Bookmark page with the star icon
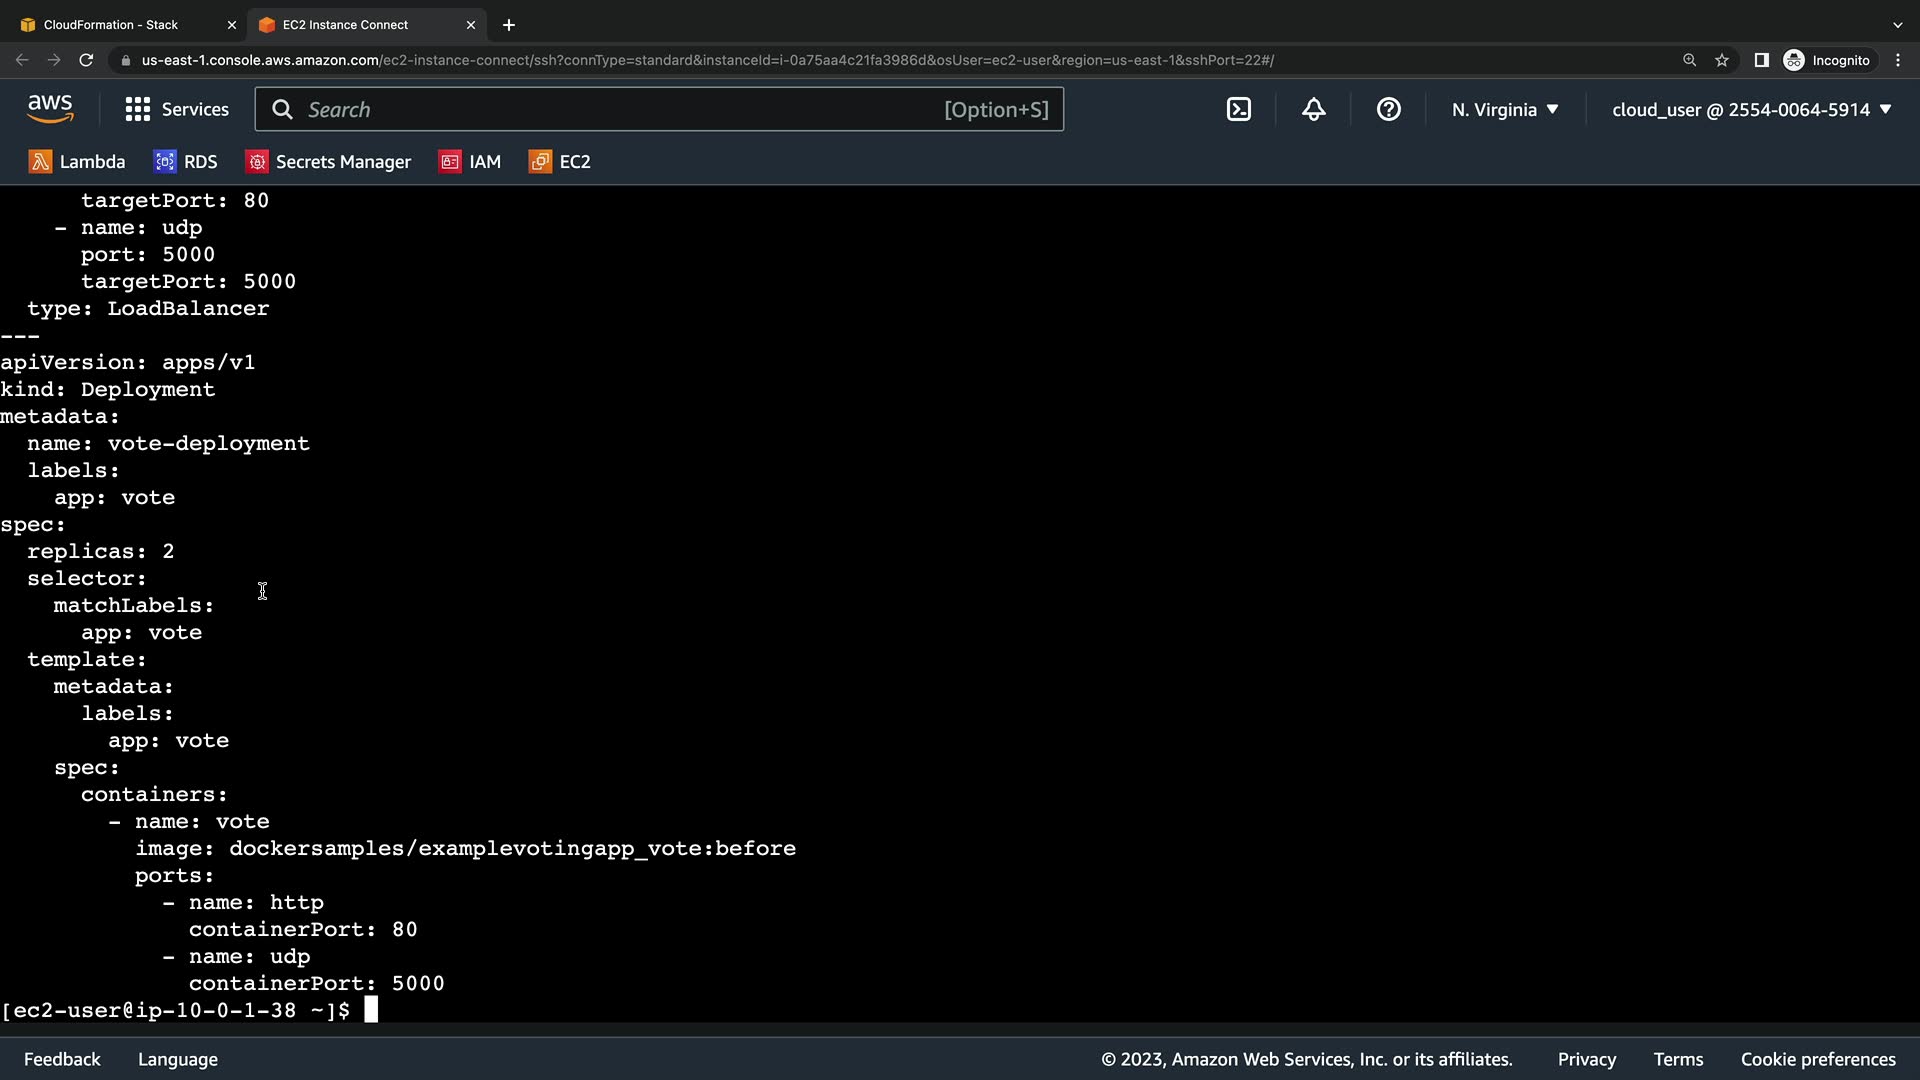 pos(1721,60)
